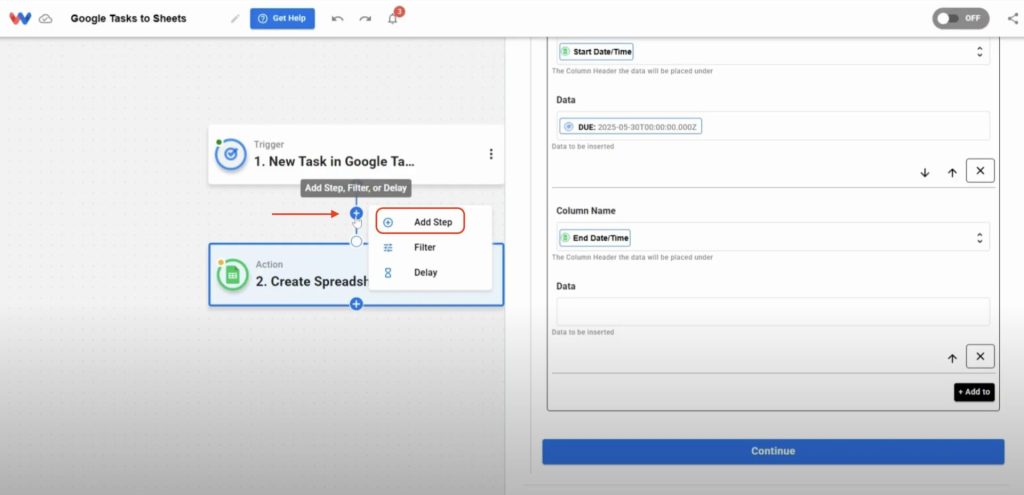Undo the last change
1024x495 pixels.
pos(338,19)
